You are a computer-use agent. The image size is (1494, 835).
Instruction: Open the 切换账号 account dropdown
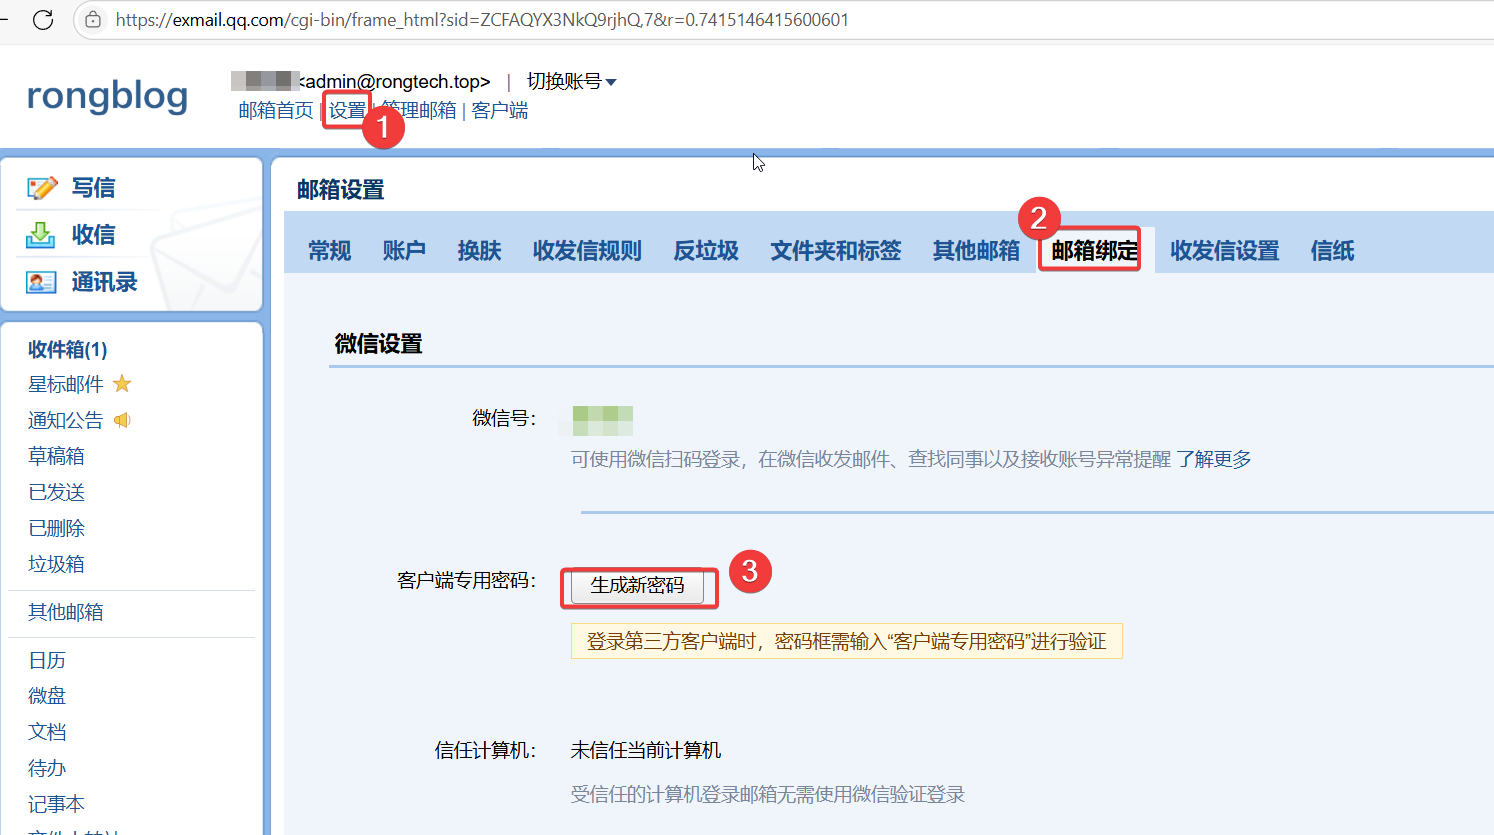coord(571,82)
